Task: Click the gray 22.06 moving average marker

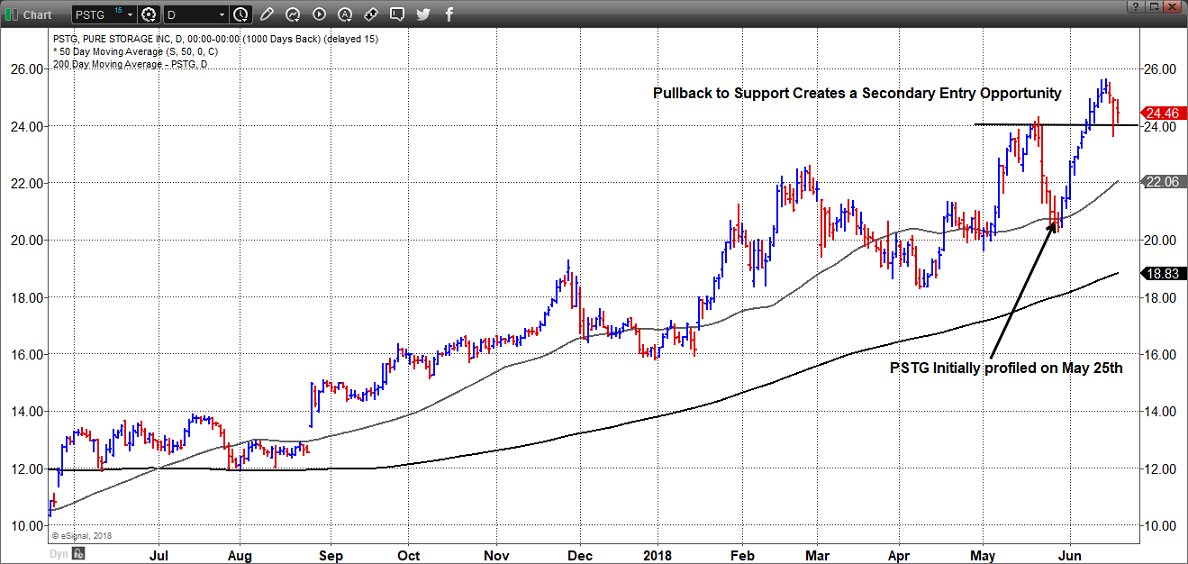Action: 1163,181
